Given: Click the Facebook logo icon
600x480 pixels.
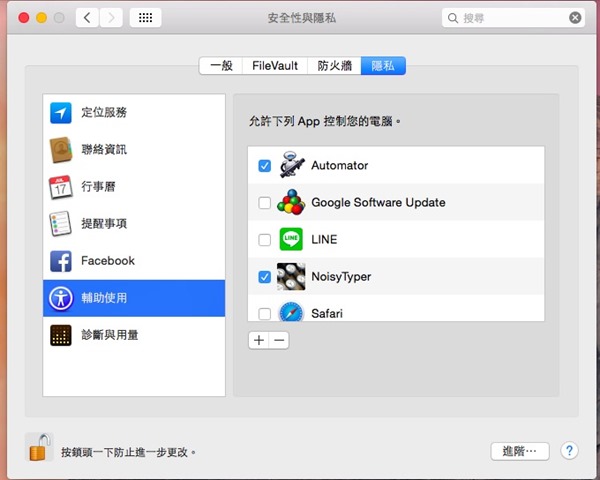Looking at the screenshot, I should 60,261.
